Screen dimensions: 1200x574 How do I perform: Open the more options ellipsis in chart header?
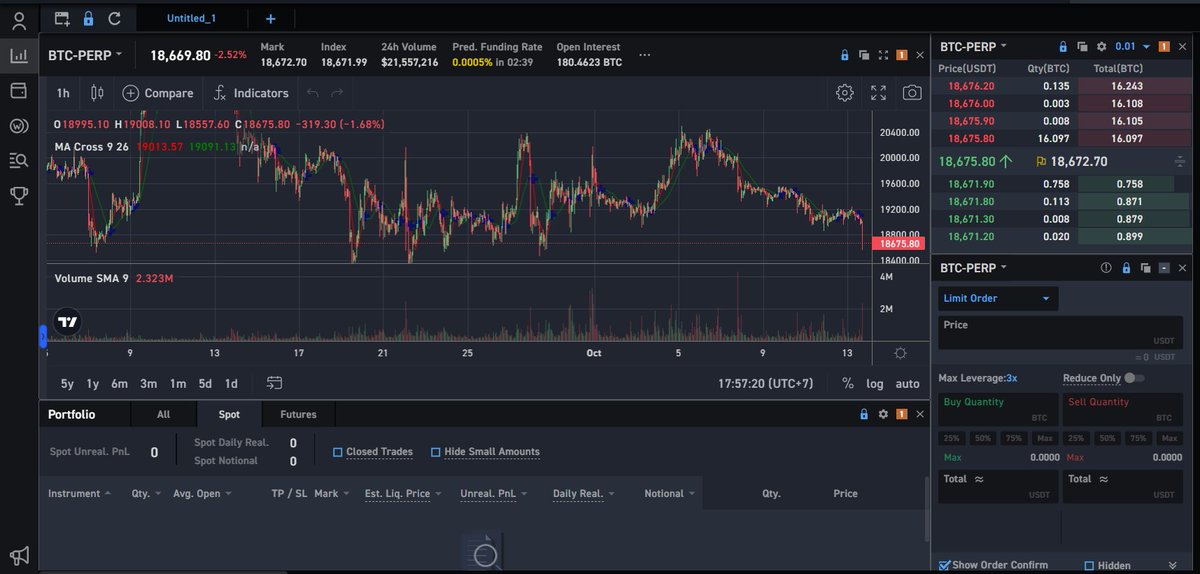644,55
